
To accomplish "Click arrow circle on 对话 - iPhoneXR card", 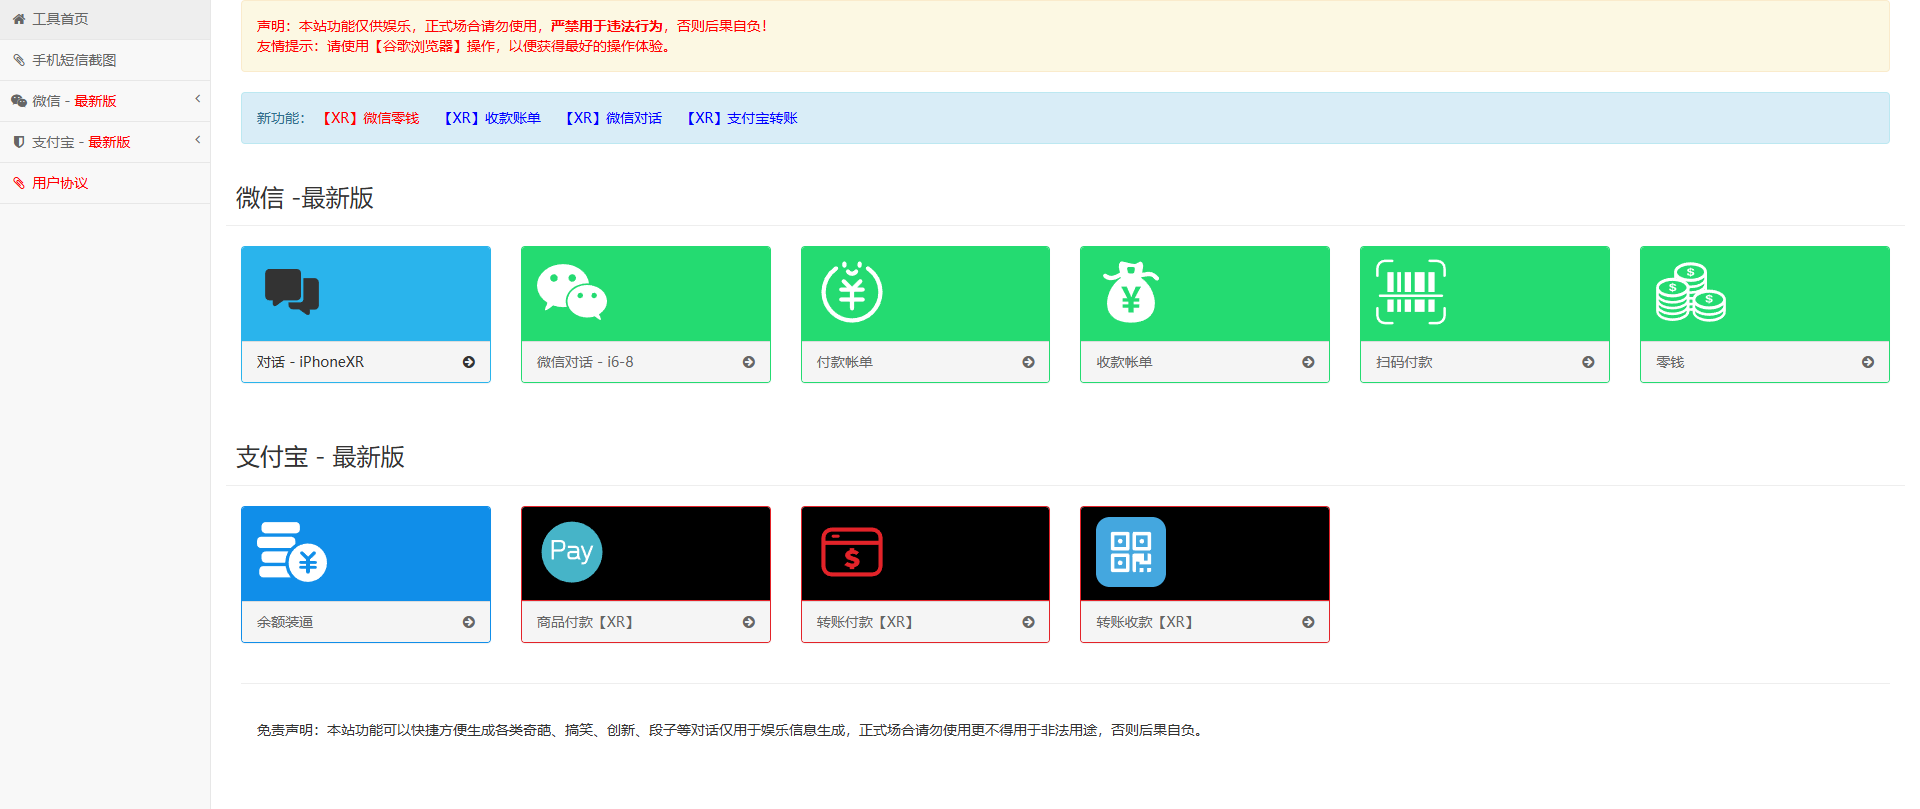I will [469, 362].
